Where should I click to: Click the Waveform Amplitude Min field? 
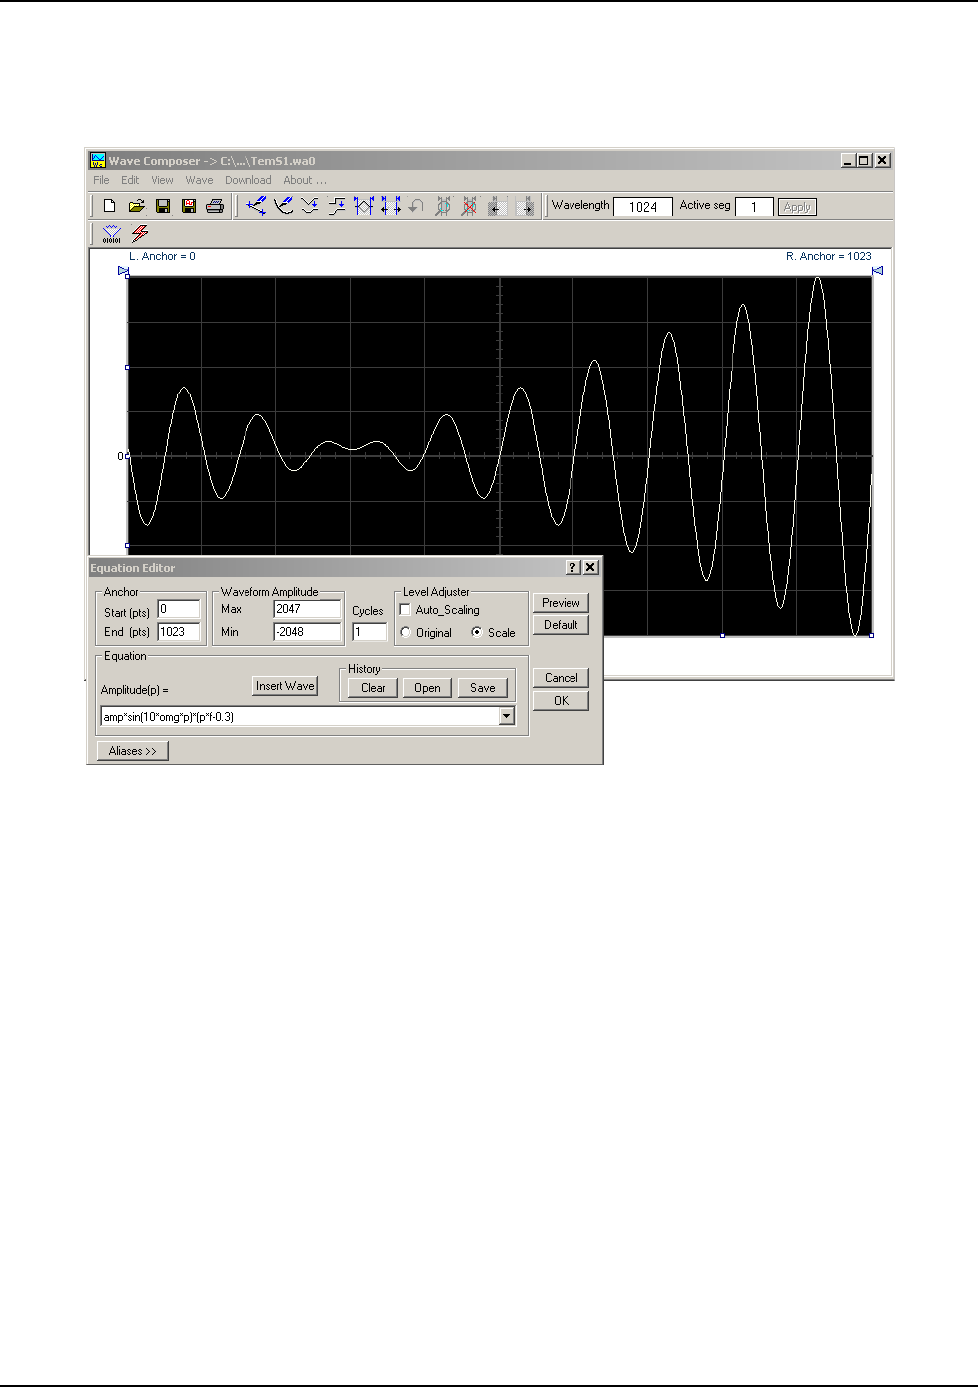307,632
